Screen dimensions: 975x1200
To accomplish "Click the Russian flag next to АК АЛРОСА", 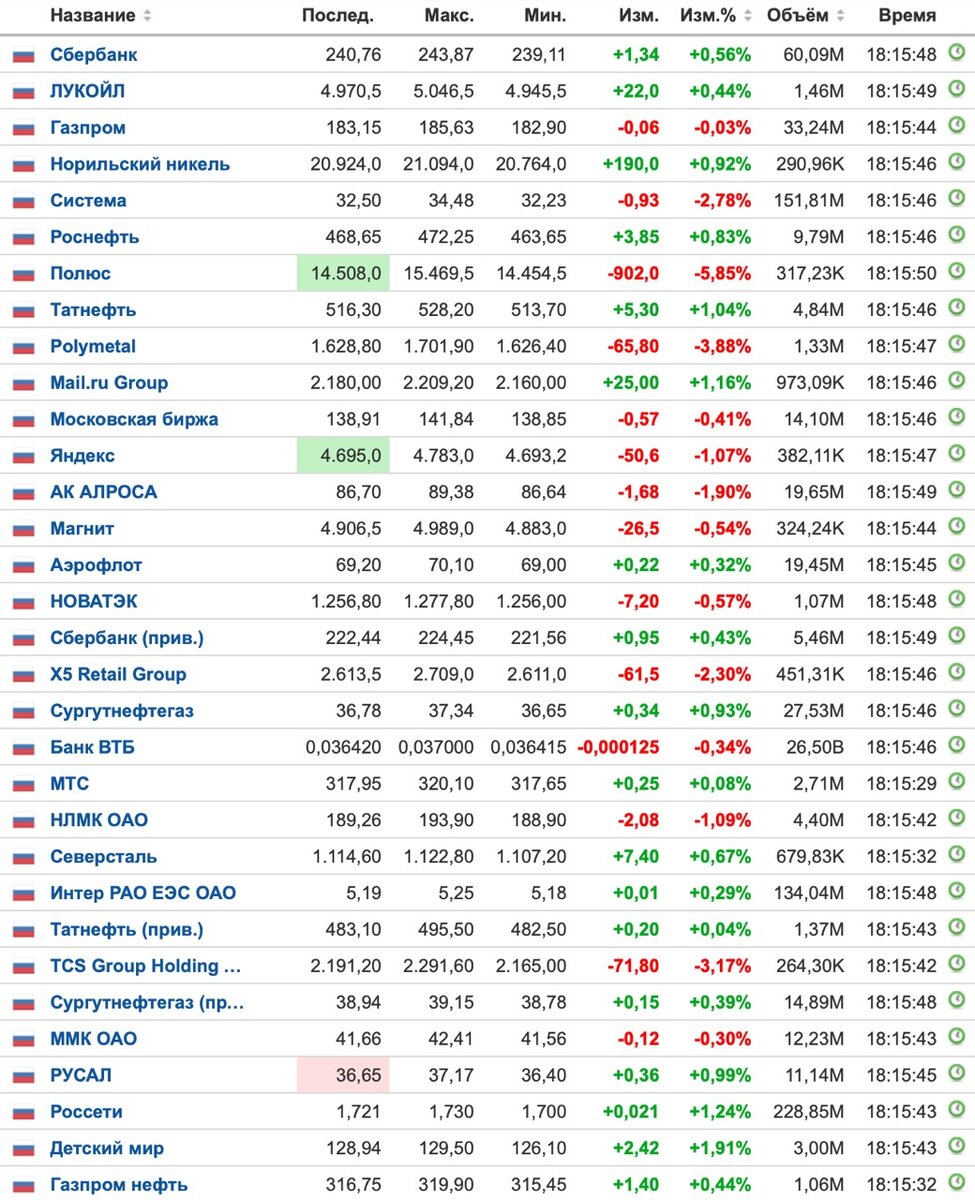I will coord(23,493).
